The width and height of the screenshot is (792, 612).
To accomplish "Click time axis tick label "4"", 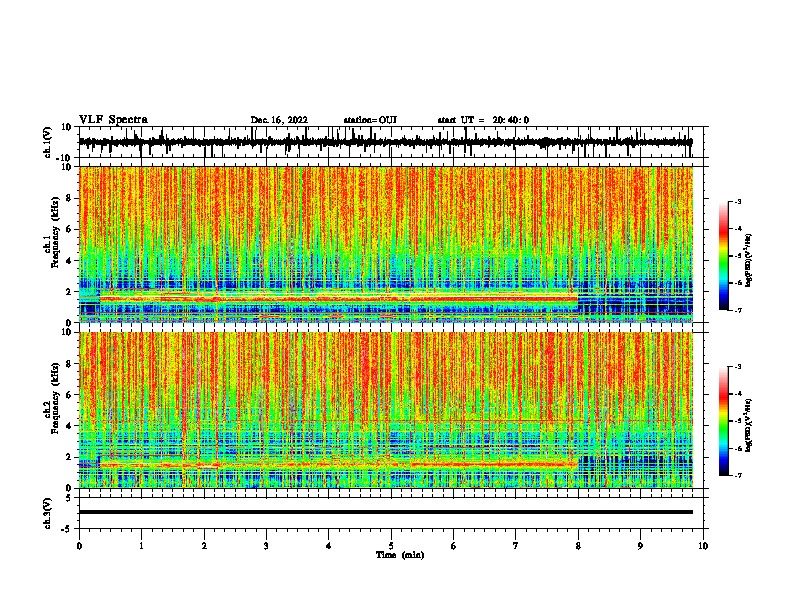I will point(328,546).
